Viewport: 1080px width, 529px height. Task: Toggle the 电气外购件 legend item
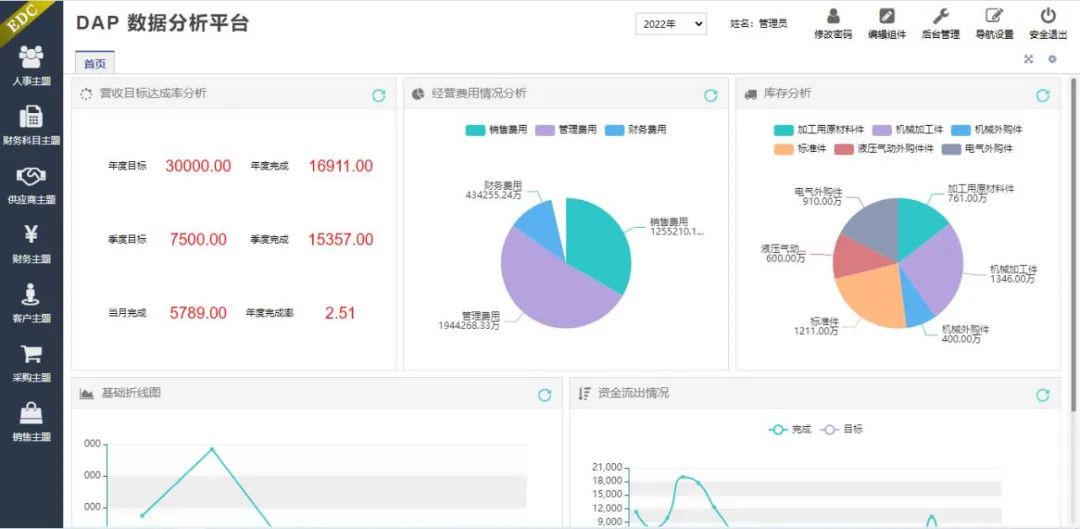click(x=978, y=149)
